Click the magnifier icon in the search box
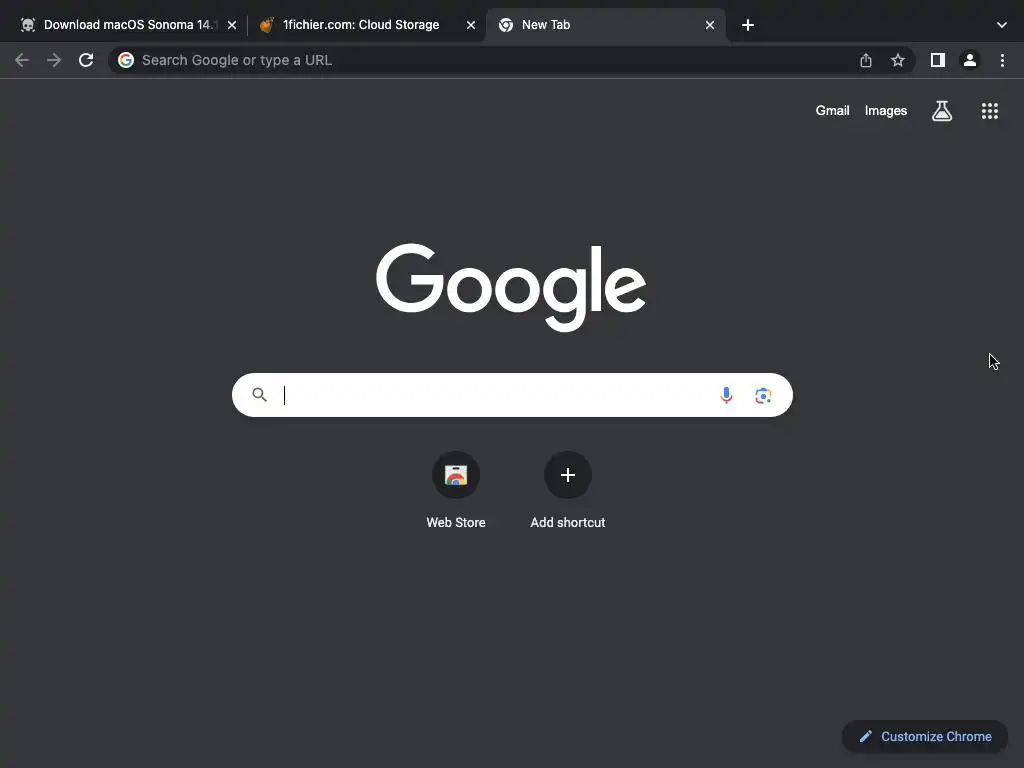Image resolution: width=1024 pixels, height=768 pixels. 259,394
